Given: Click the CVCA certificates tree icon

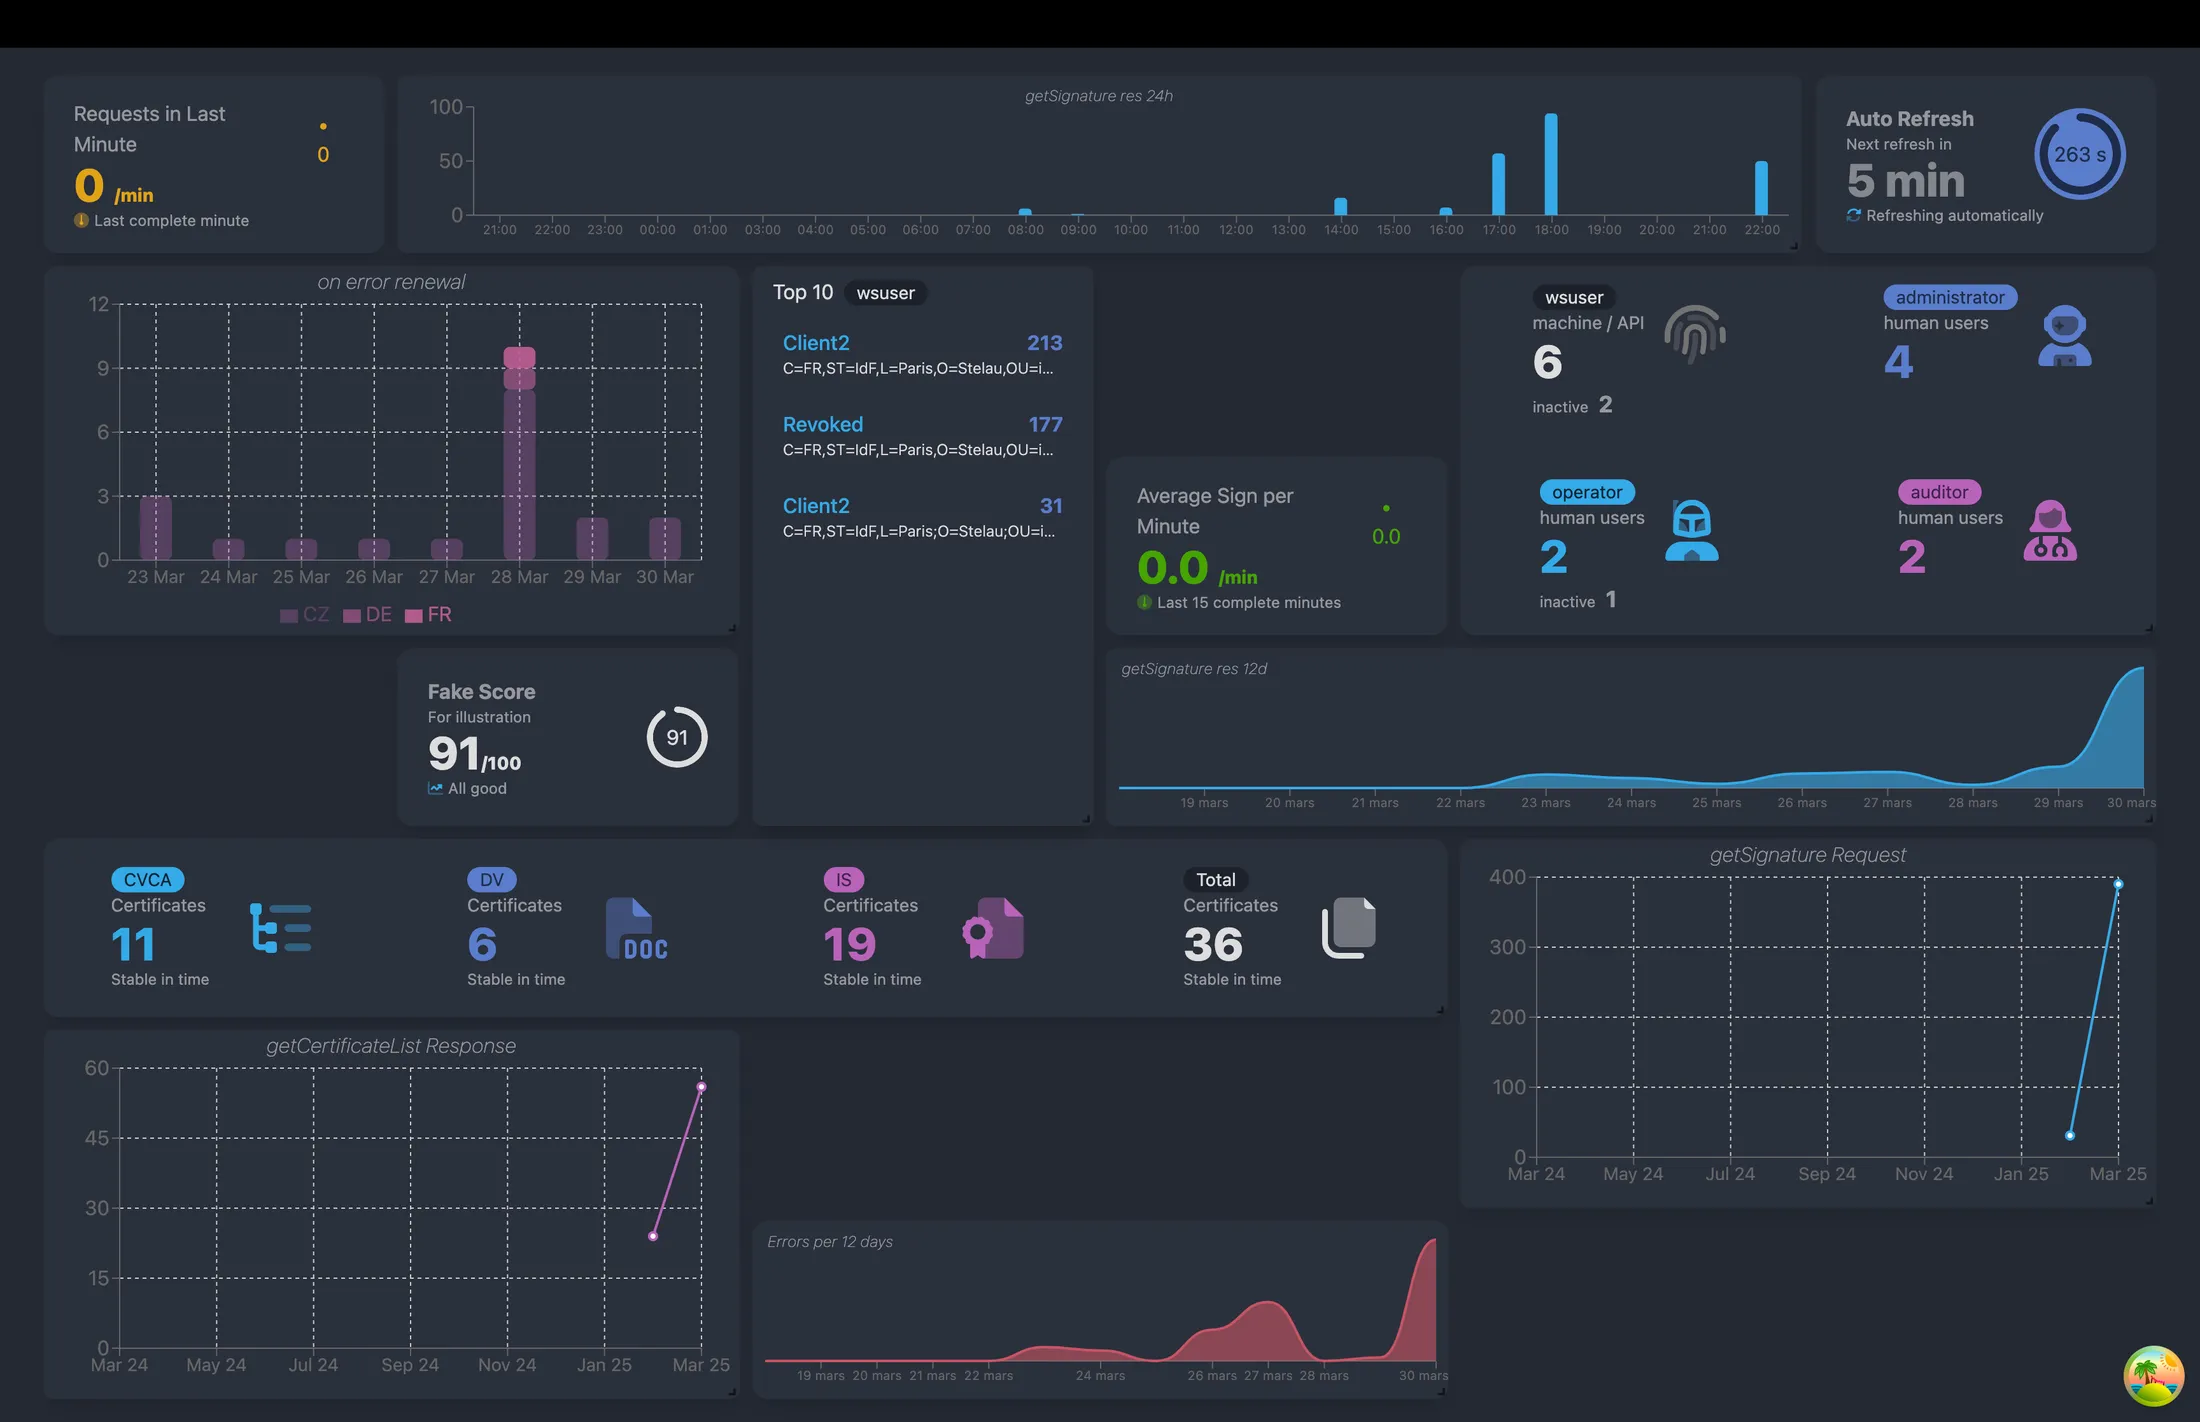Looking at the screenshot, I should (280, 928).
